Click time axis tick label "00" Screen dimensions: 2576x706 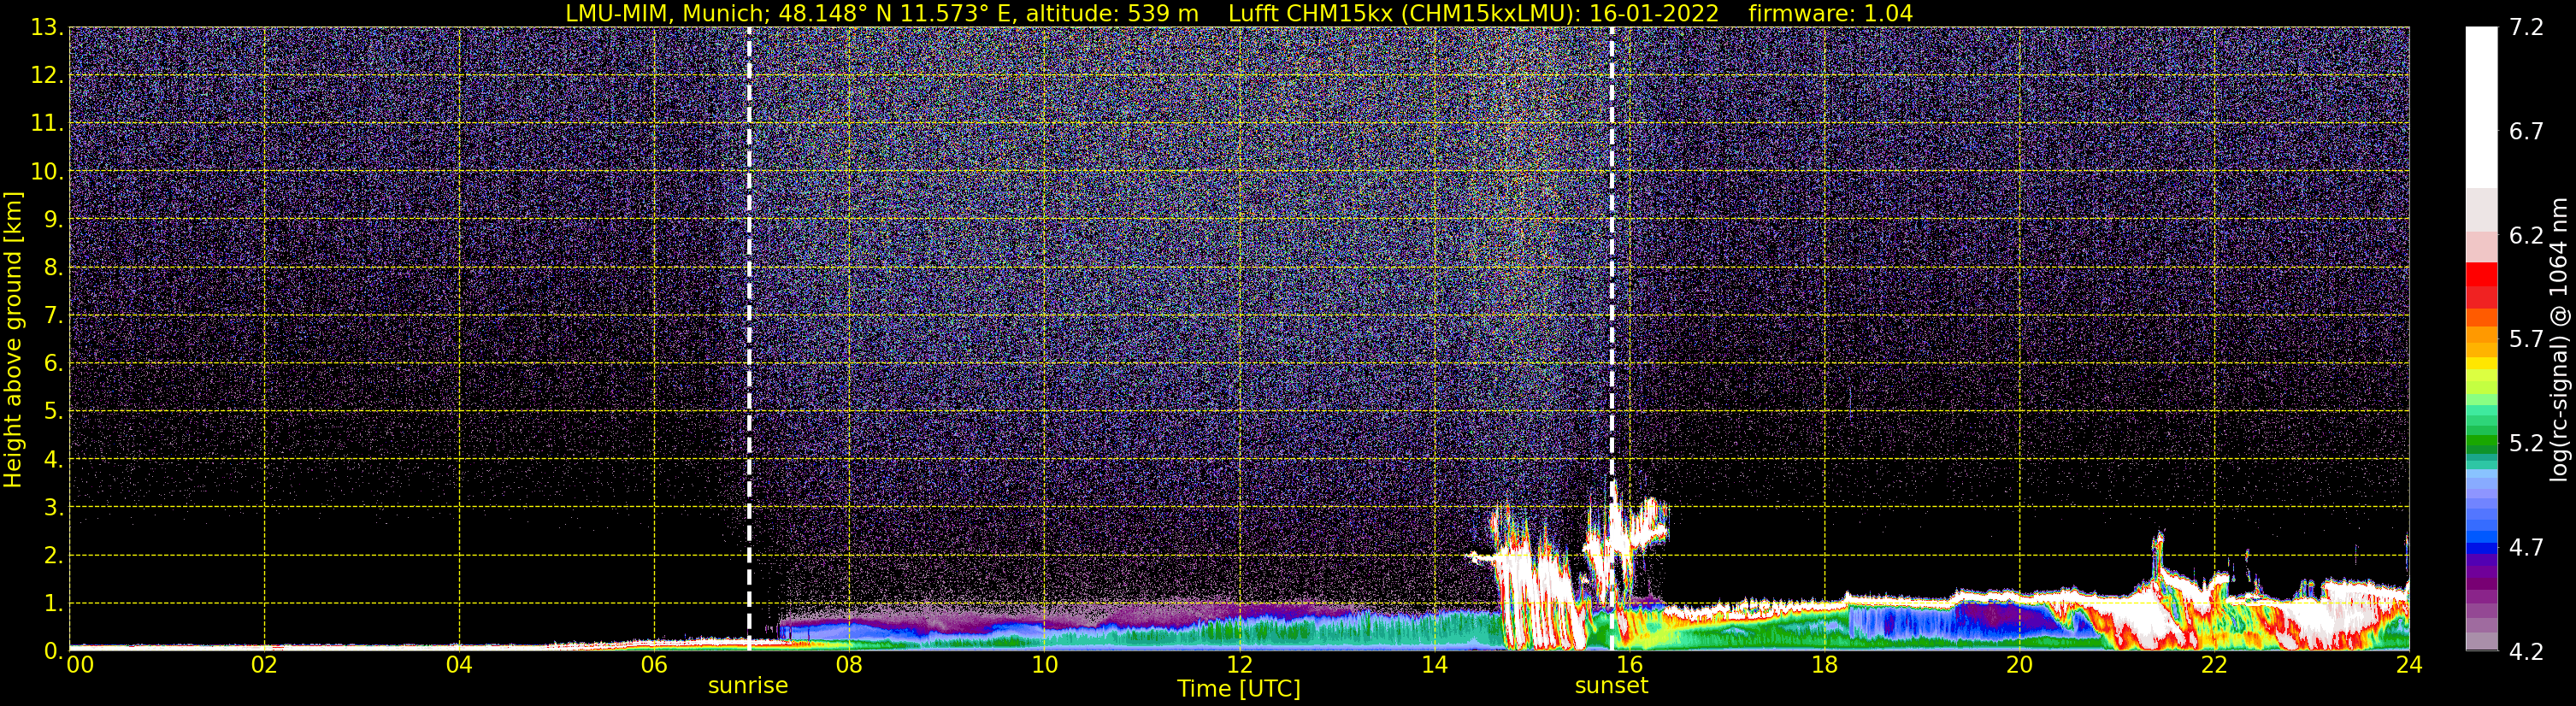[x=80, y=665]
